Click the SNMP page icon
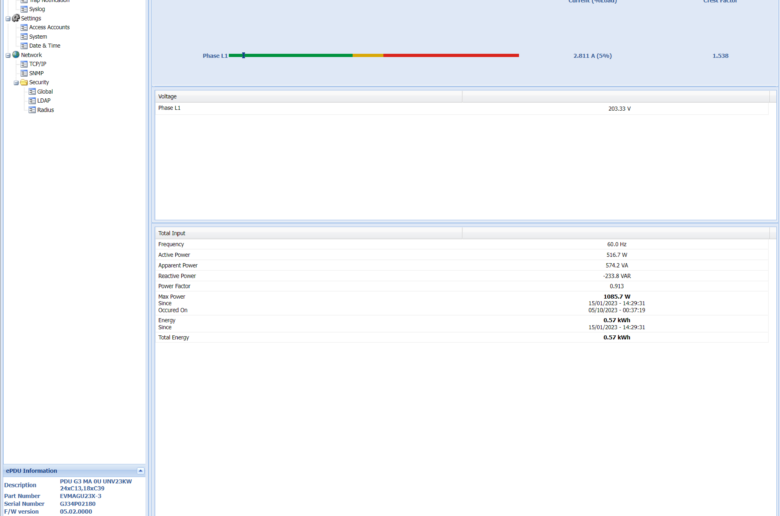Viewport: 780px width, 516px height. [24, 73]
